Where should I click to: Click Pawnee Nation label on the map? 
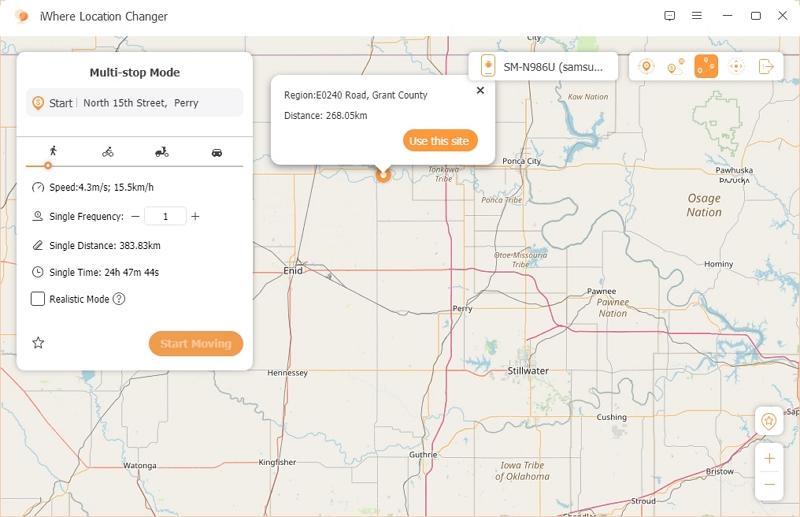point(612,308)
